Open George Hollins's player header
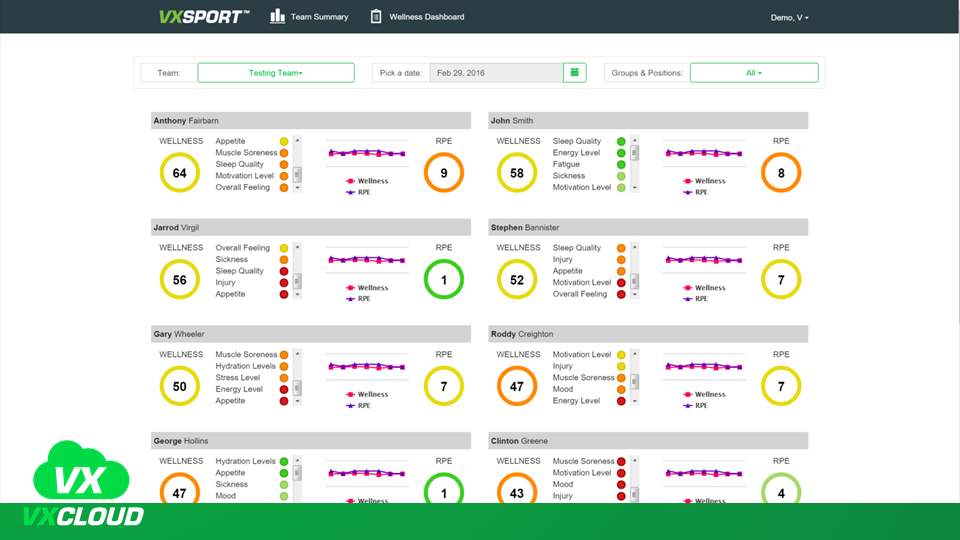The width and height of the screenshot is (960, 540). tap(311, 440)
